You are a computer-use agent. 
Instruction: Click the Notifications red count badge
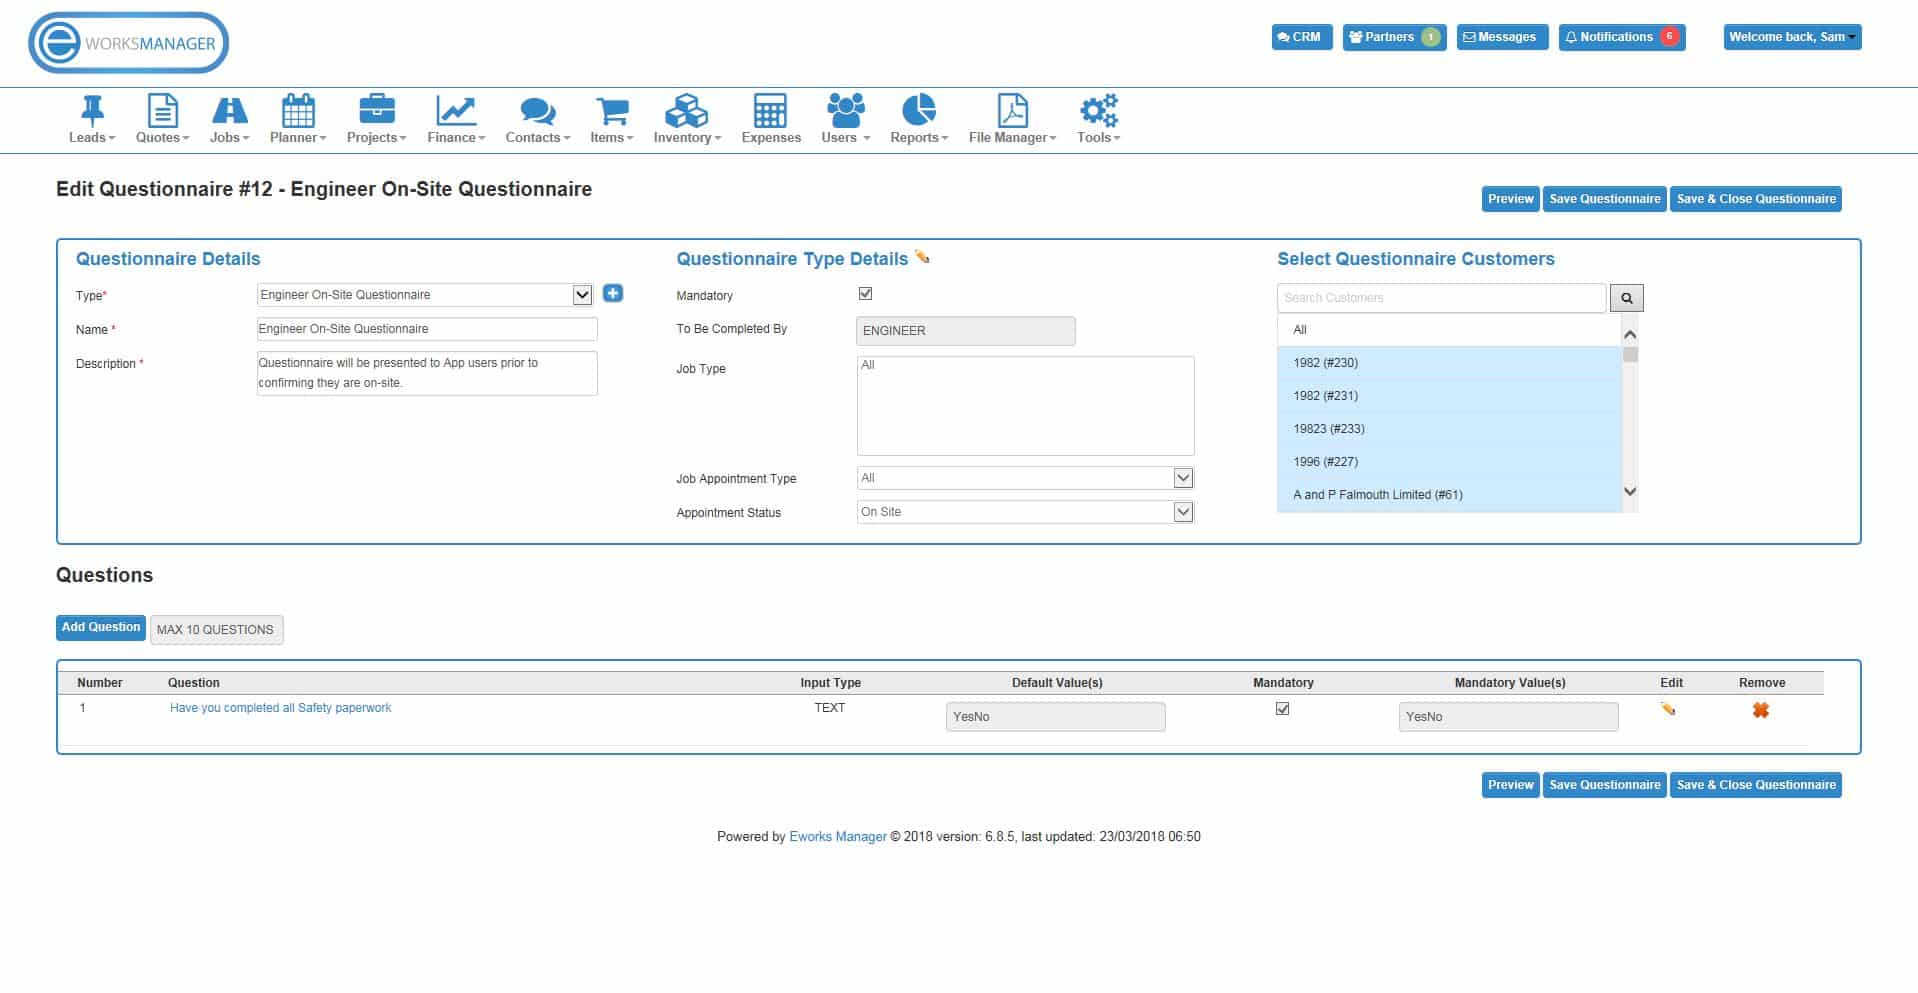click(x=1669, y=36)
